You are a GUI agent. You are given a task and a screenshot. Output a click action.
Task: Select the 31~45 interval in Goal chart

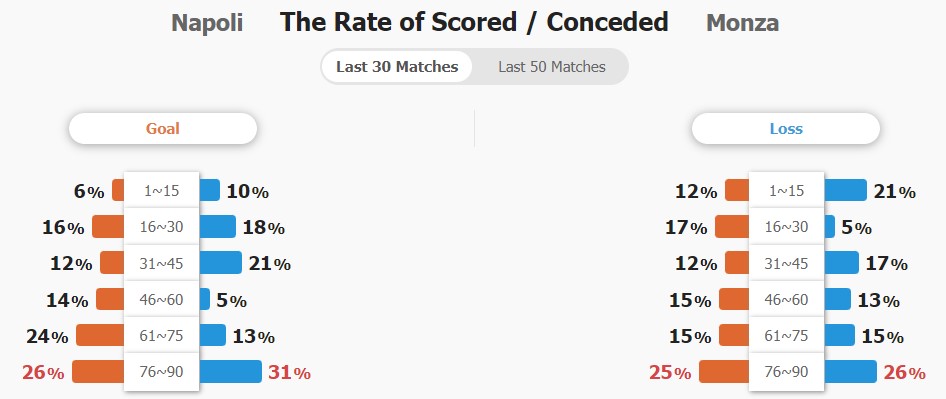pos(162,263)
